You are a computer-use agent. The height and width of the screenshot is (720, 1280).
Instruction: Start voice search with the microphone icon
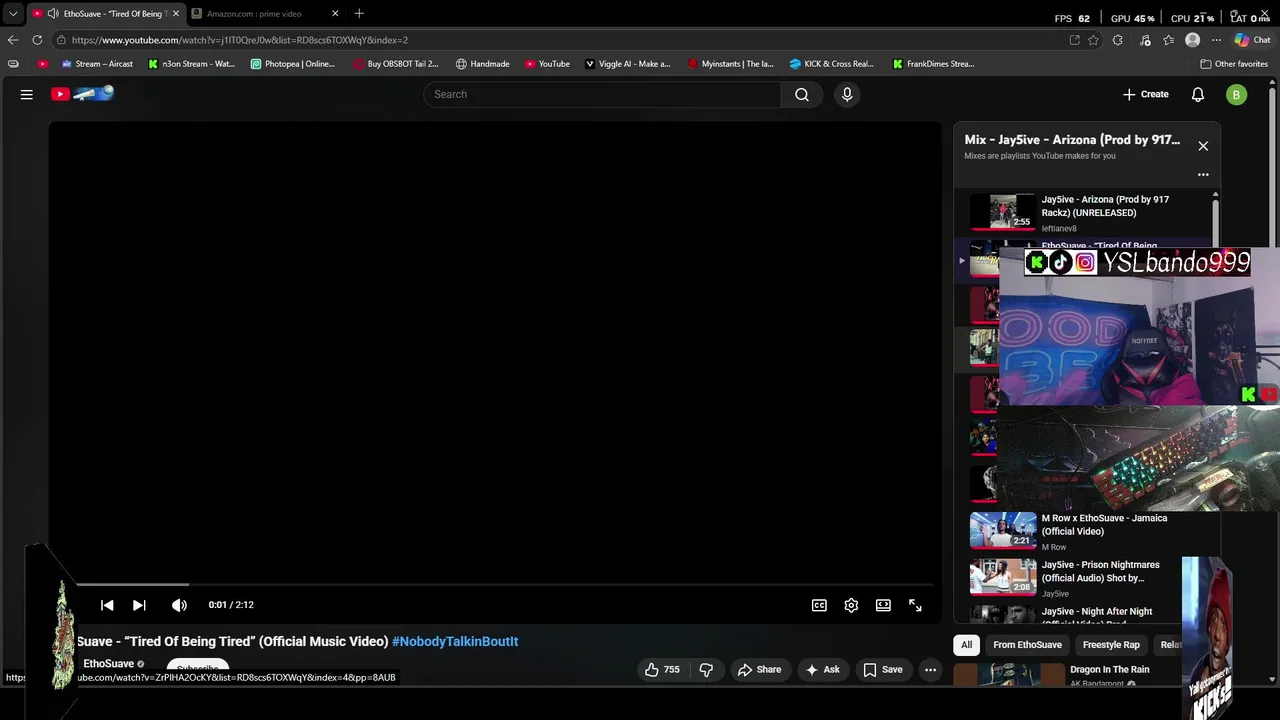(x=847, y=94)
